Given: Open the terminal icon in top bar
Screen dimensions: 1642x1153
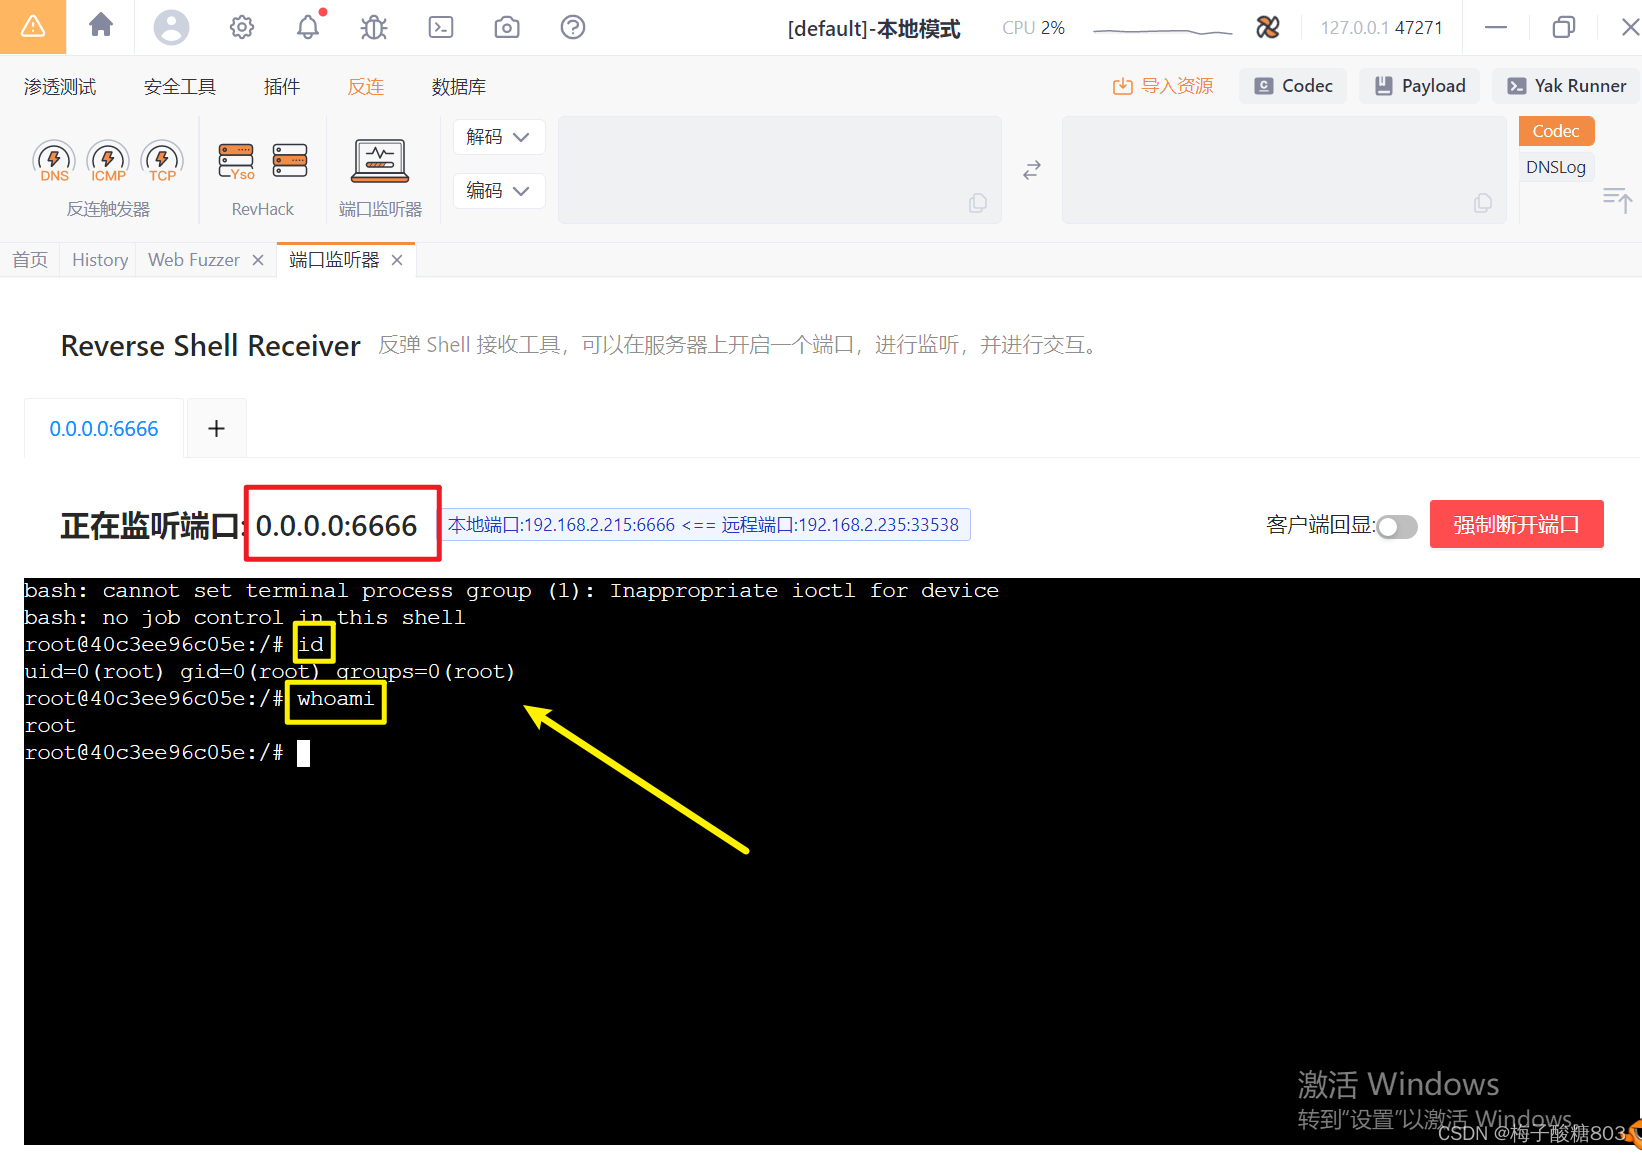Looking at the screenshot, I should [440, 27].
